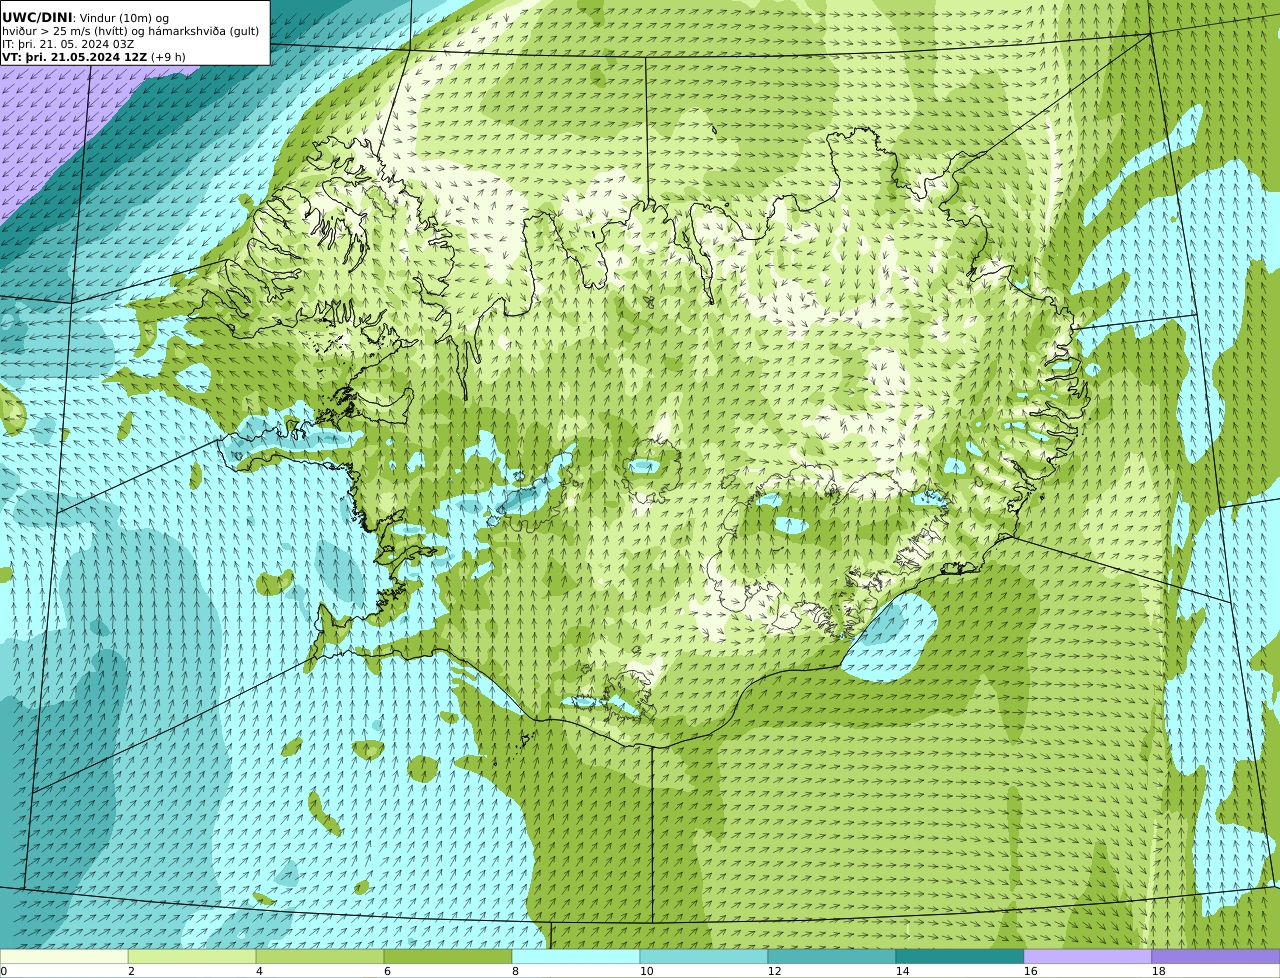Click the 'hviður > 25 m/s' description line
Viewport: 1280px width, 978px height.
pyautogui.click(x=130, y=31)
